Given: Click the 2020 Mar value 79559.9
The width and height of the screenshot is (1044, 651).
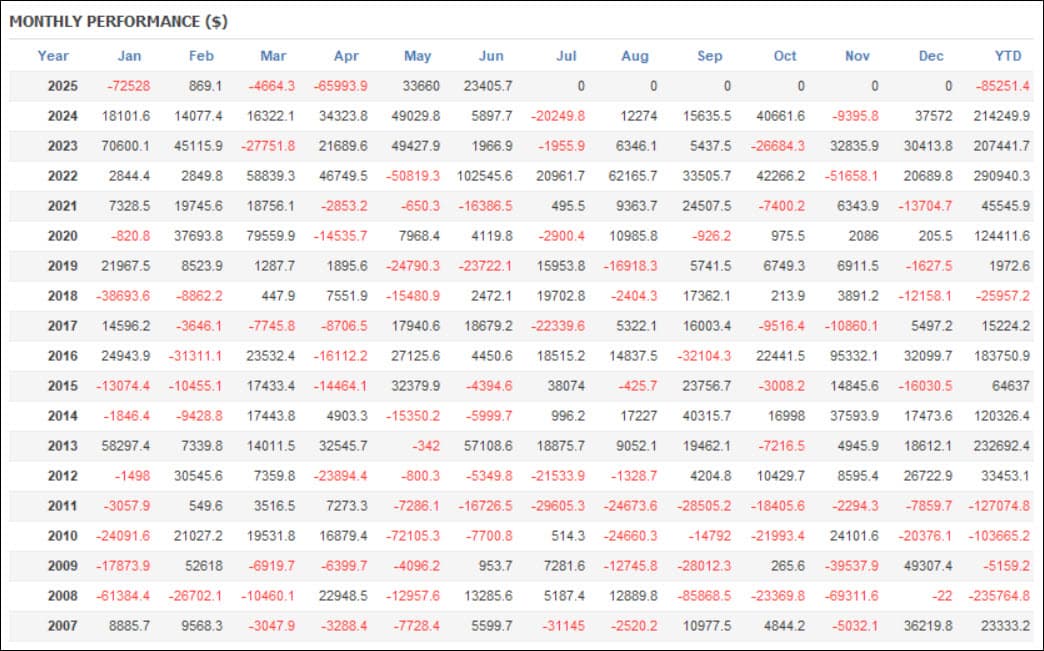Looking at the screenshot, I should point(270,236).
